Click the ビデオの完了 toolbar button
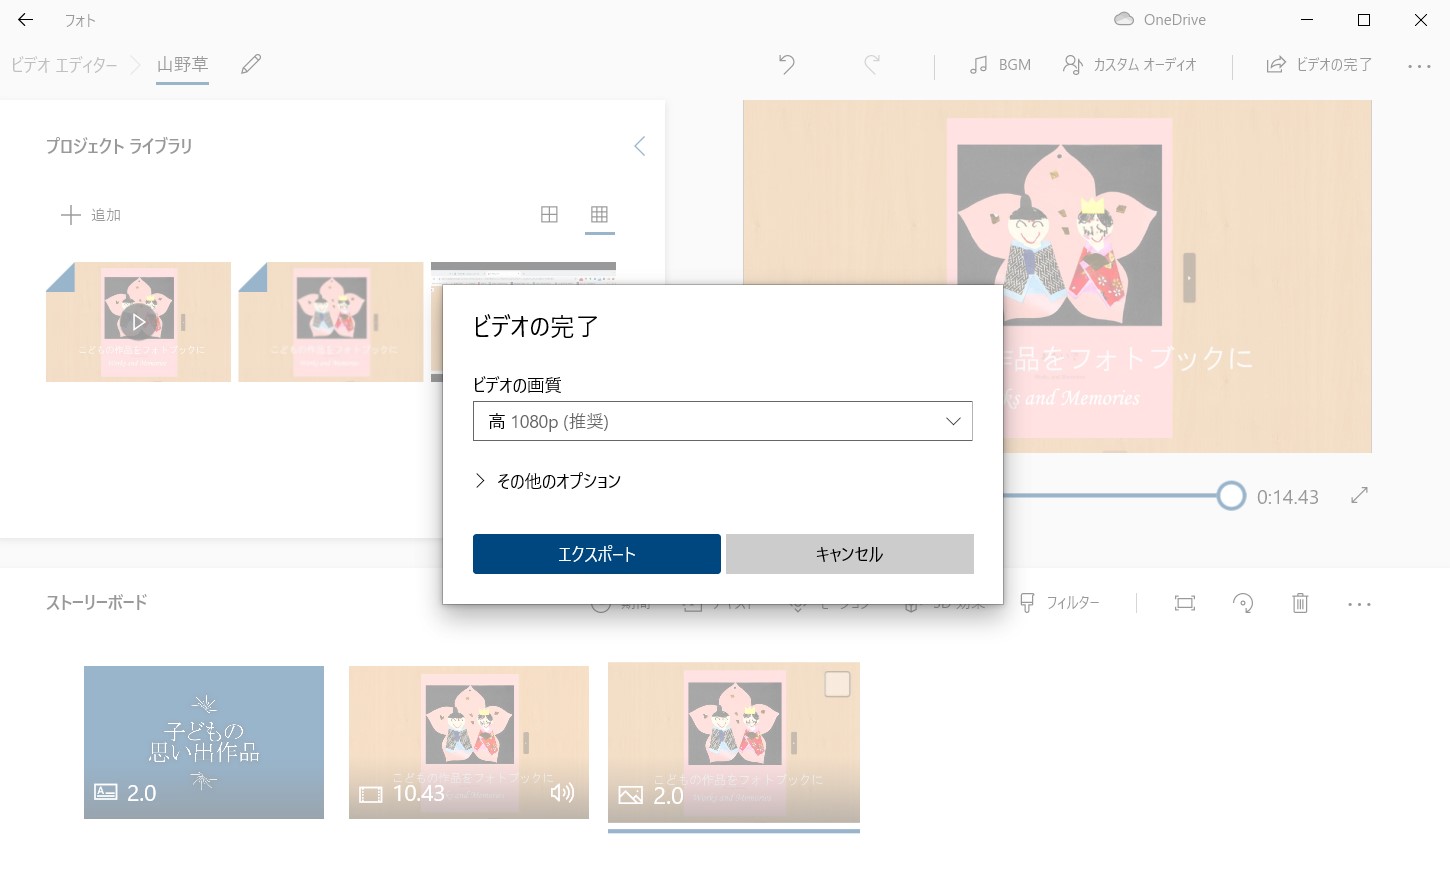The width and height of the screenshot is (1450, 887). coord(1319,65)
